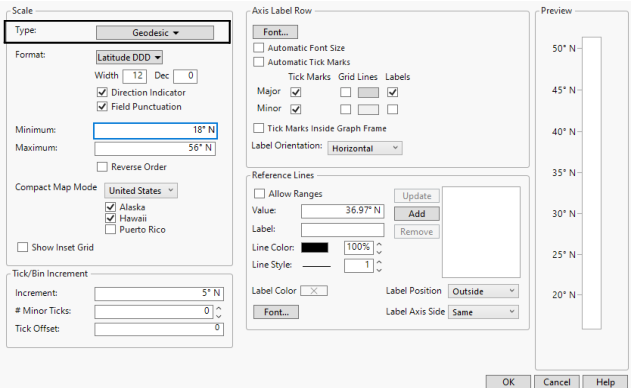Click the reference lines list box

point(481,232)
